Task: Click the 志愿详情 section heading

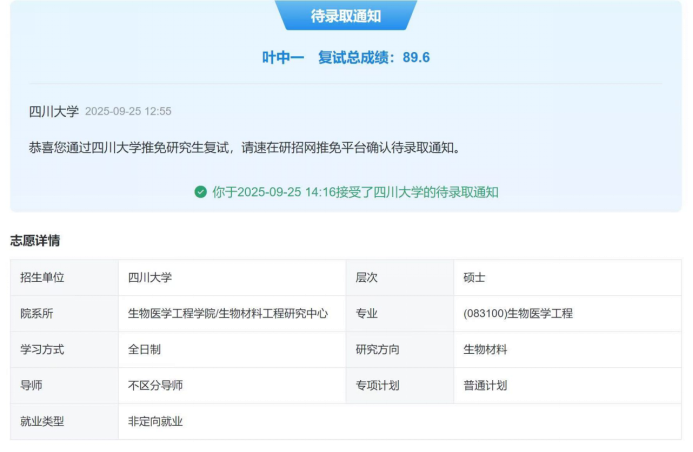Action: tap(35, 241)
